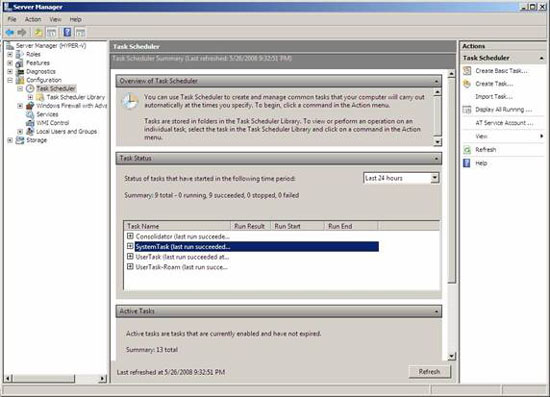Viewport: 550px width, 397px height.
Task: Click the Task Scheduler clock icon in tree
Action: coord(30,88)
